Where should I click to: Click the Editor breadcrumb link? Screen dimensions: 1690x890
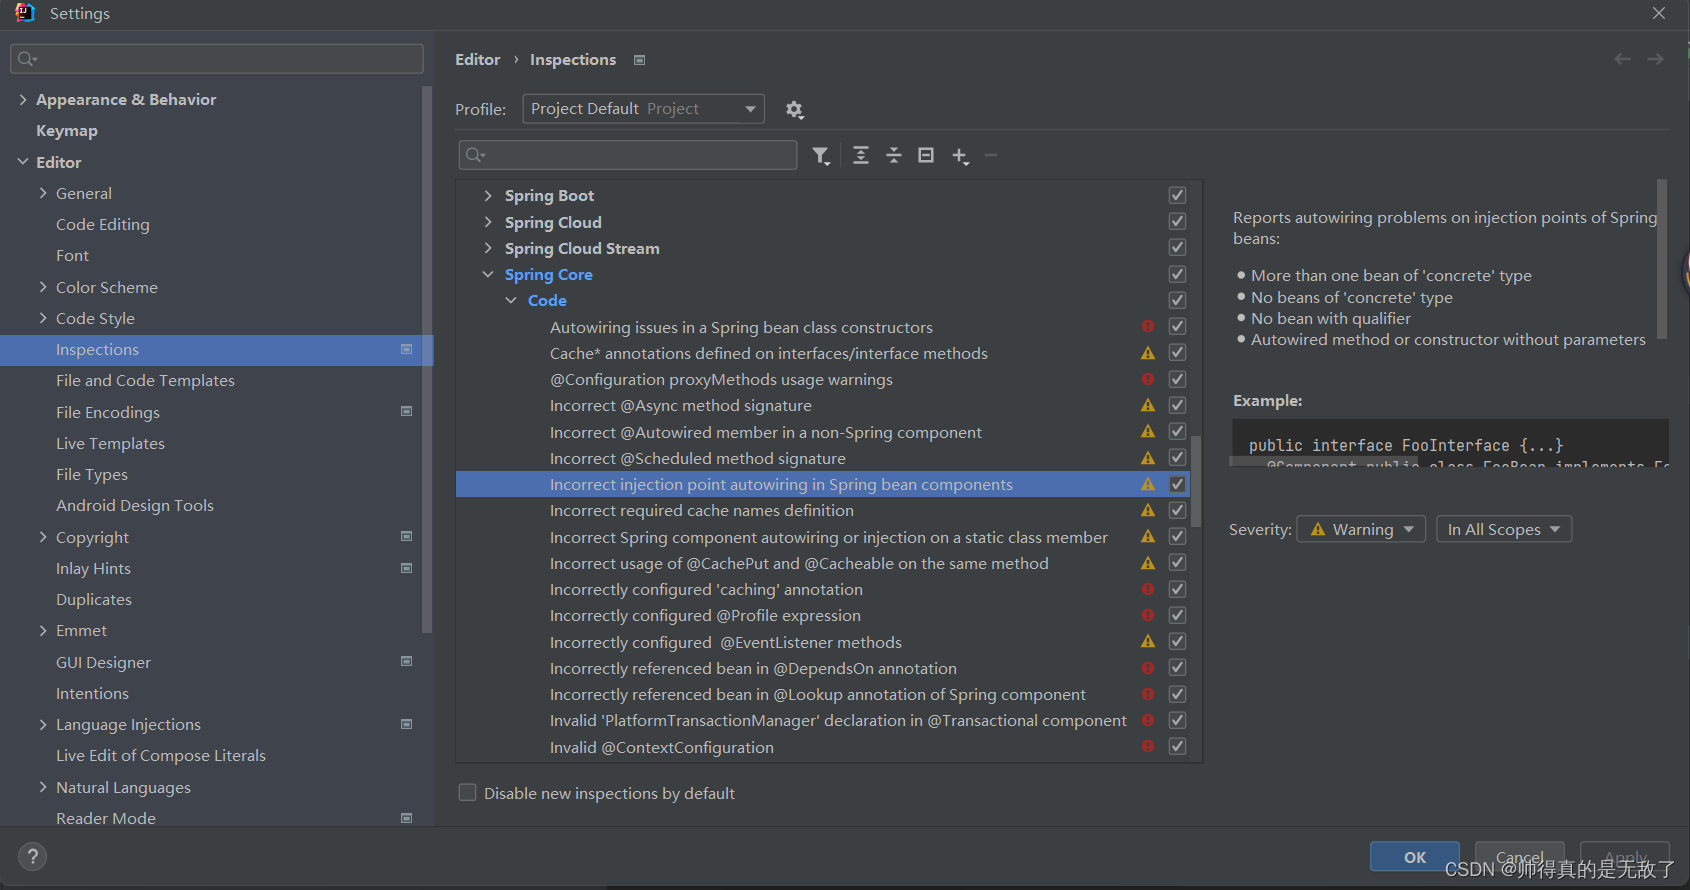click(477, 60)
